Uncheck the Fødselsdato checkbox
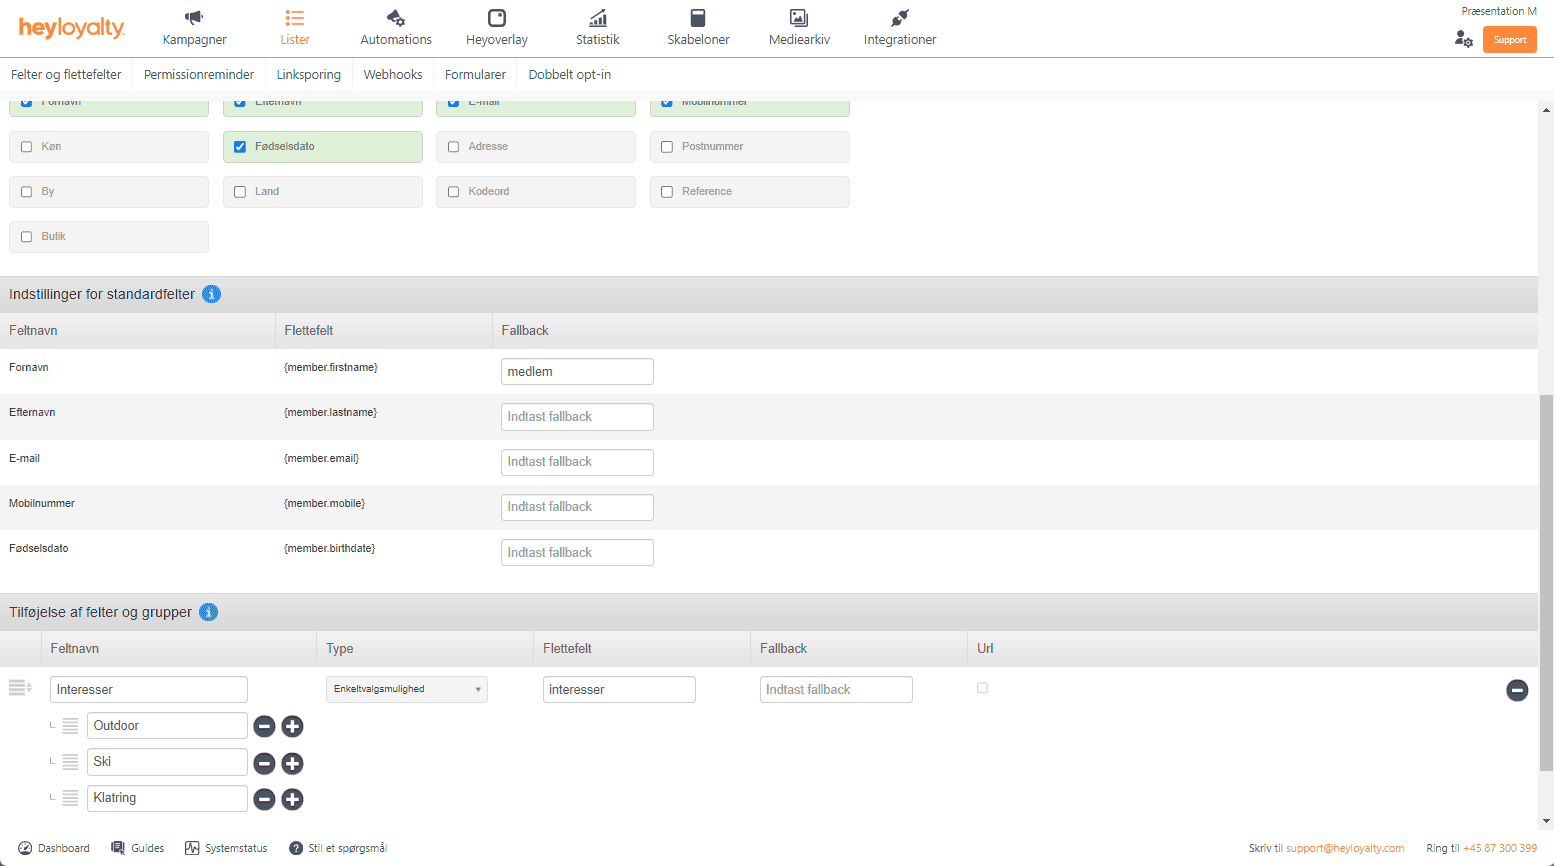Viewport: 1554px width, 866px height. (240, 147)
